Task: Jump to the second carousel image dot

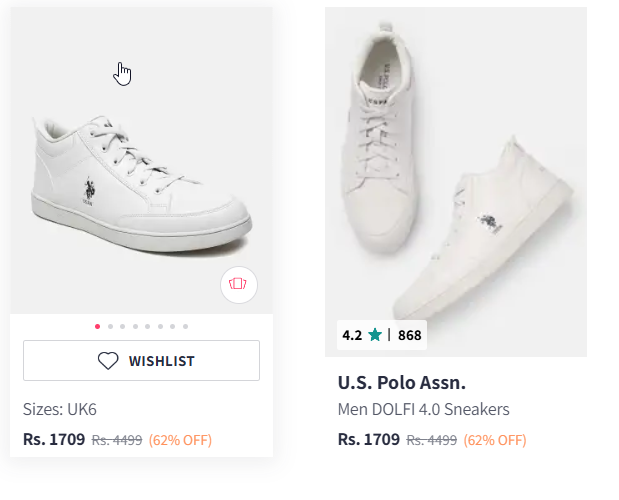Action: (x=110, y=326)
